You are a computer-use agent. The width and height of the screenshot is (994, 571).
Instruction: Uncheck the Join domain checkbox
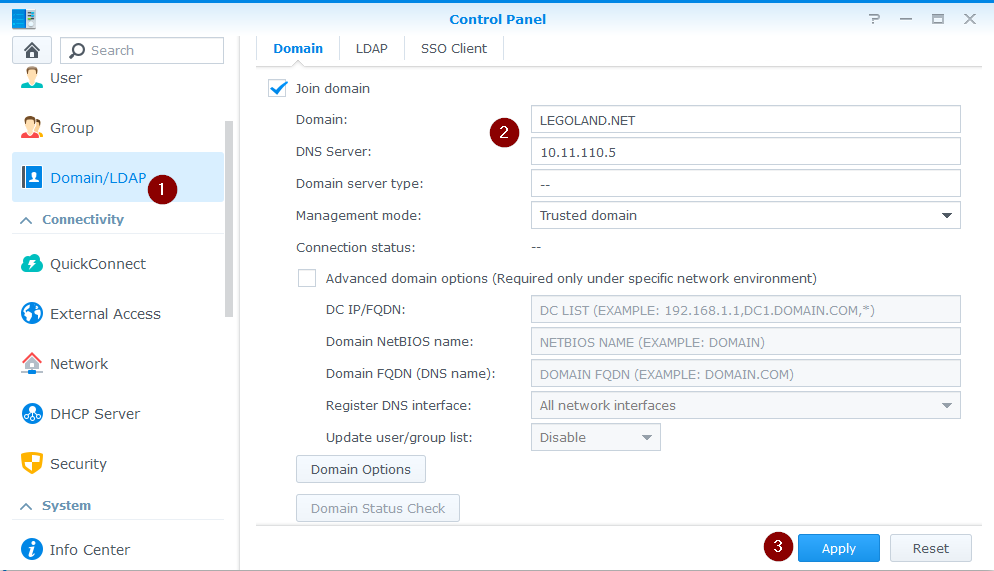coord(278,88)
